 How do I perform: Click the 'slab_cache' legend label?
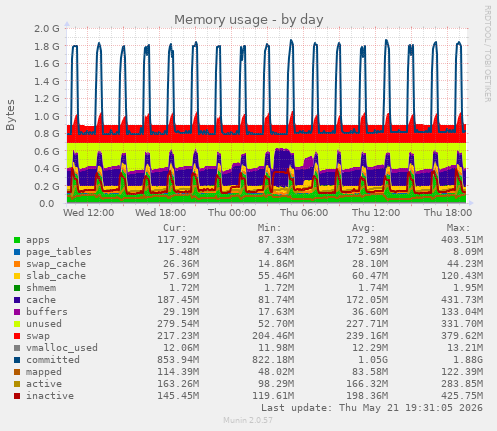(56, 276)
